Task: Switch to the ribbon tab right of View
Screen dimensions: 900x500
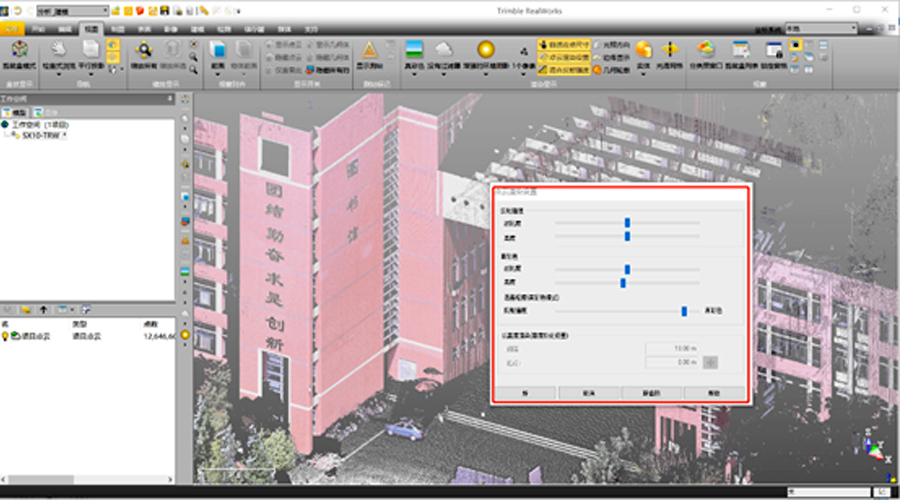Action: click(119, 29)
